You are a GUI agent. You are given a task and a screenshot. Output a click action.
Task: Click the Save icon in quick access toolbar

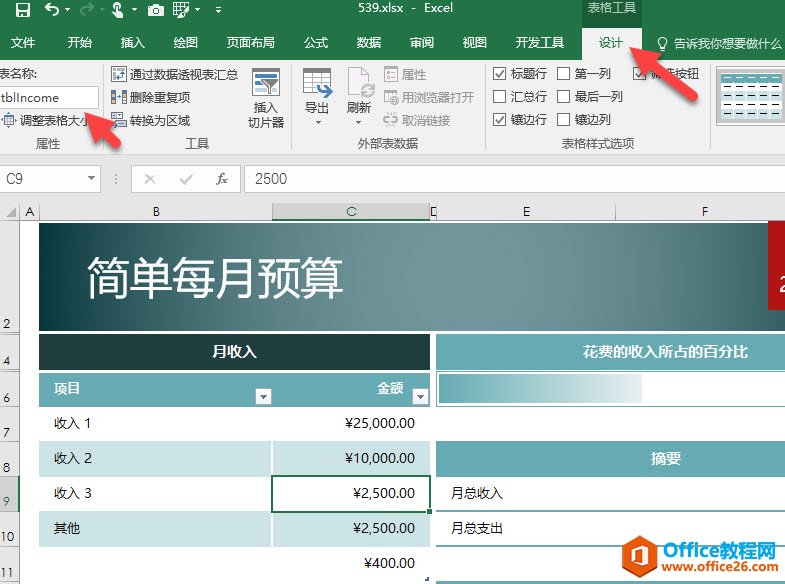click(x=22, y=10)
